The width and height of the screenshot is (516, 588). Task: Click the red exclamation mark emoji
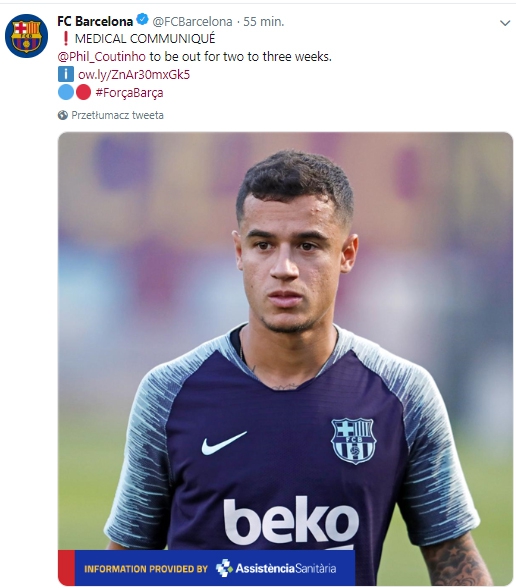coord(65,39)
